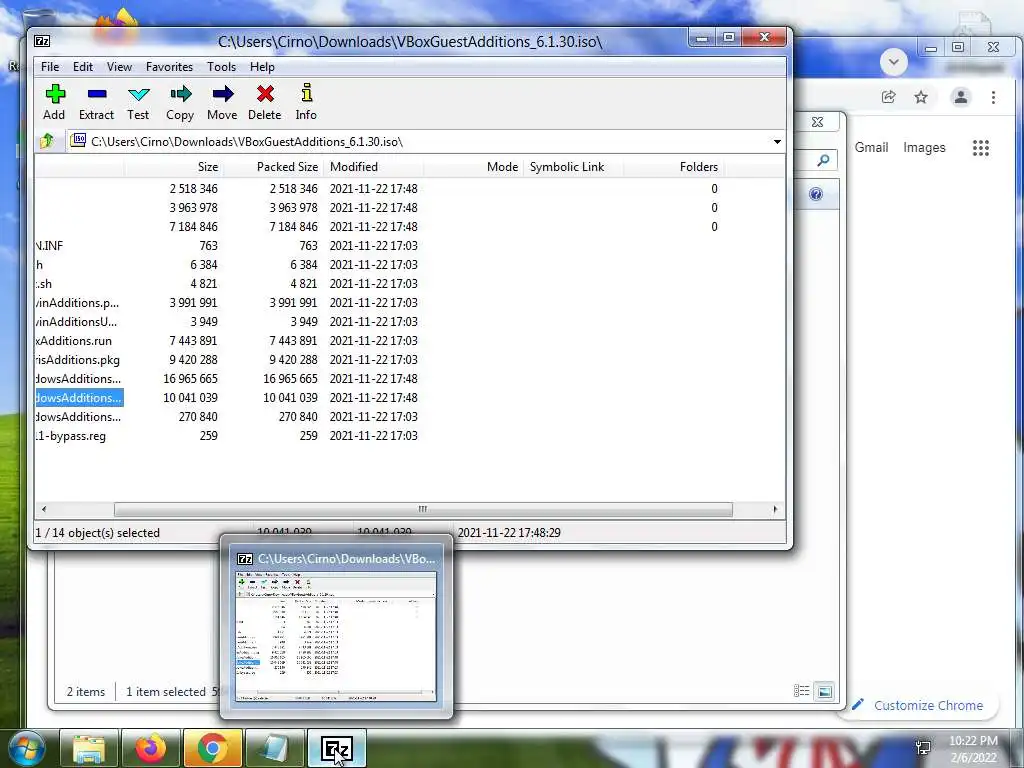Select the winAdditions row sized 3 991 991

409,303
